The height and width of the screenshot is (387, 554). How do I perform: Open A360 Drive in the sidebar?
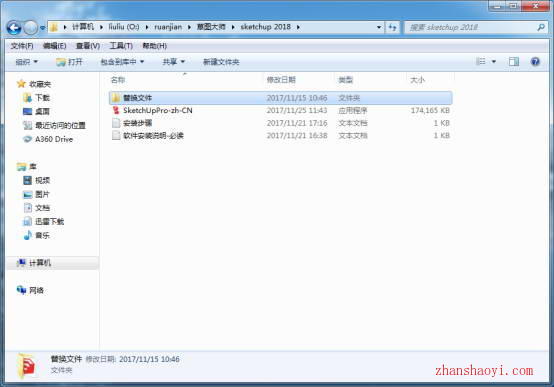54,139
